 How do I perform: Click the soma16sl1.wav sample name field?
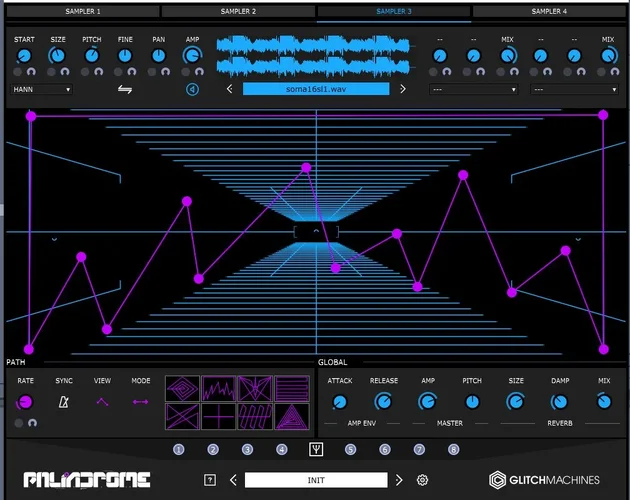click(x=316, y=89)
